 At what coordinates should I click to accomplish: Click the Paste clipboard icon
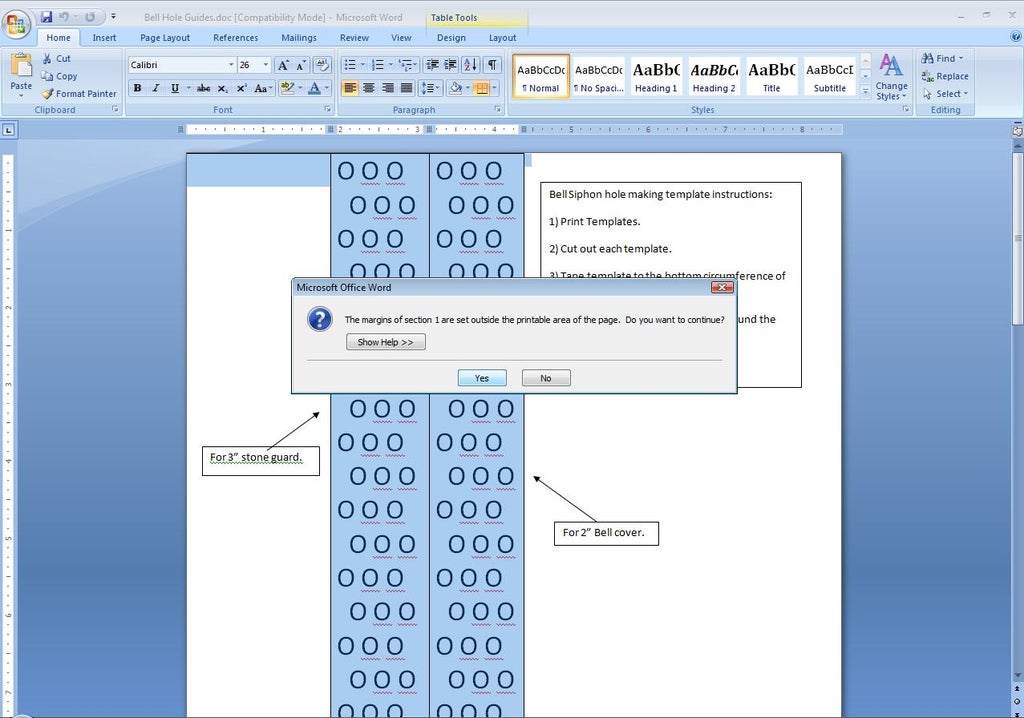21,65
